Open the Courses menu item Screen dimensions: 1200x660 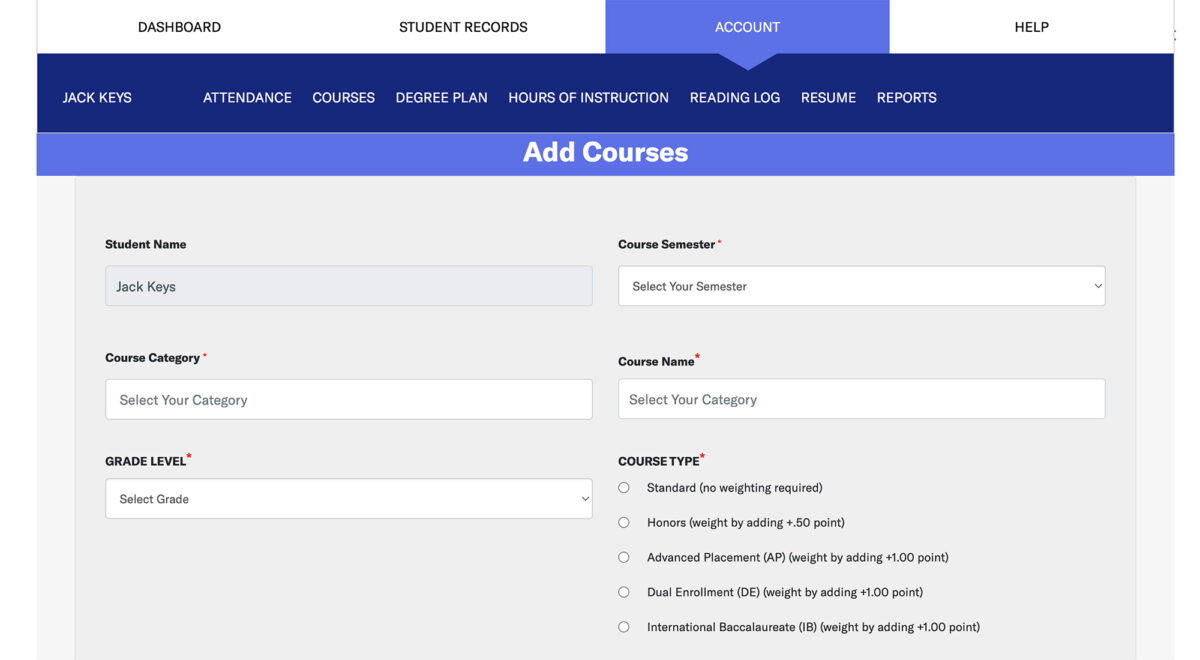click(x=343, y=97)
